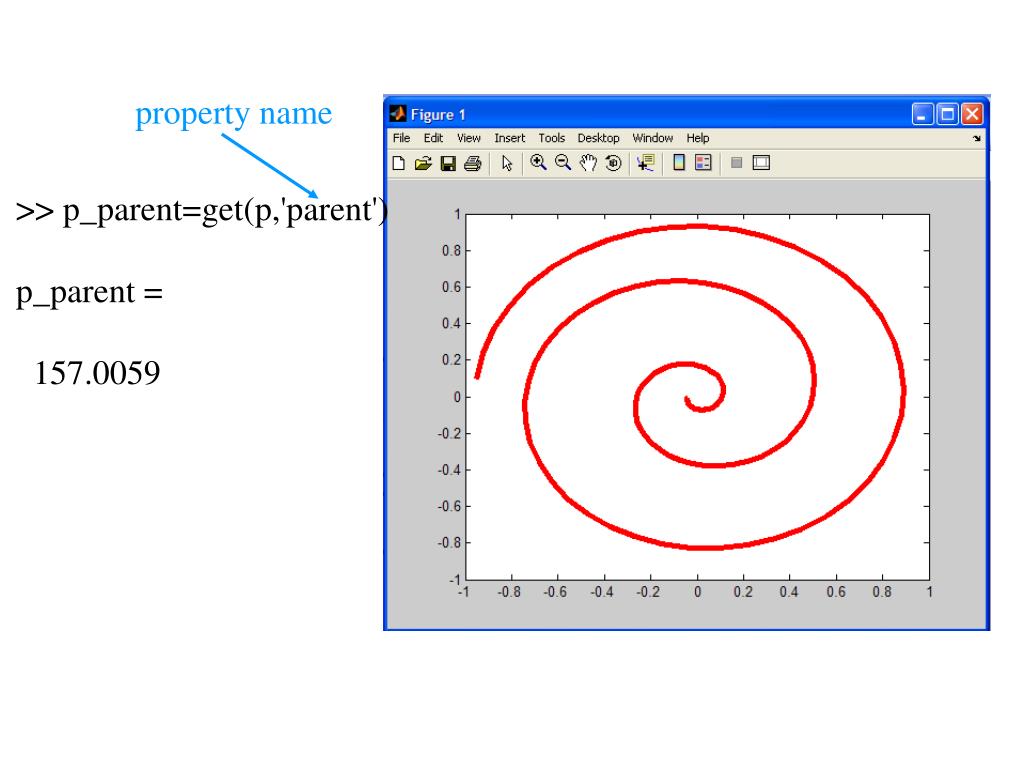Click the Figure 1 title bar text
1024x768 pixels.
(x=438, y=115)
